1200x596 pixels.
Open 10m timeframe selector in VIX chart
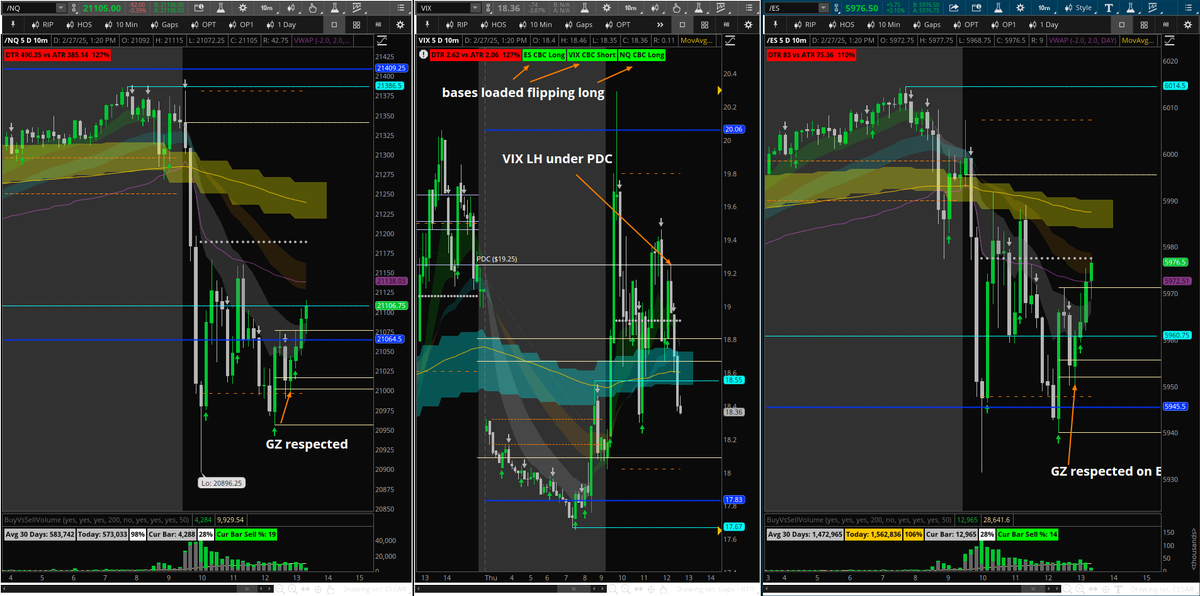click(632, 8)
